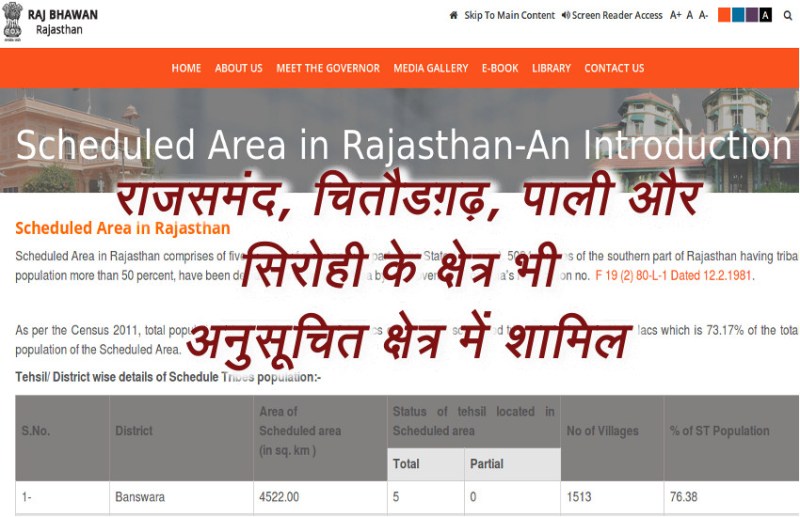Open the MEDIA GALLERY menu
800x517 pixels.
[430, 68]
